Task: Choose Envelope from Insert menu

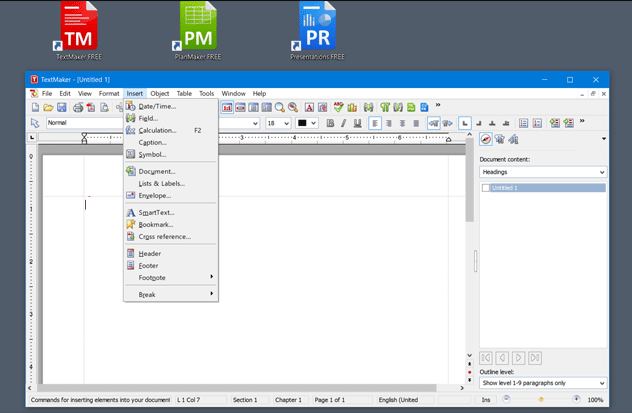Action: (171, 195)
